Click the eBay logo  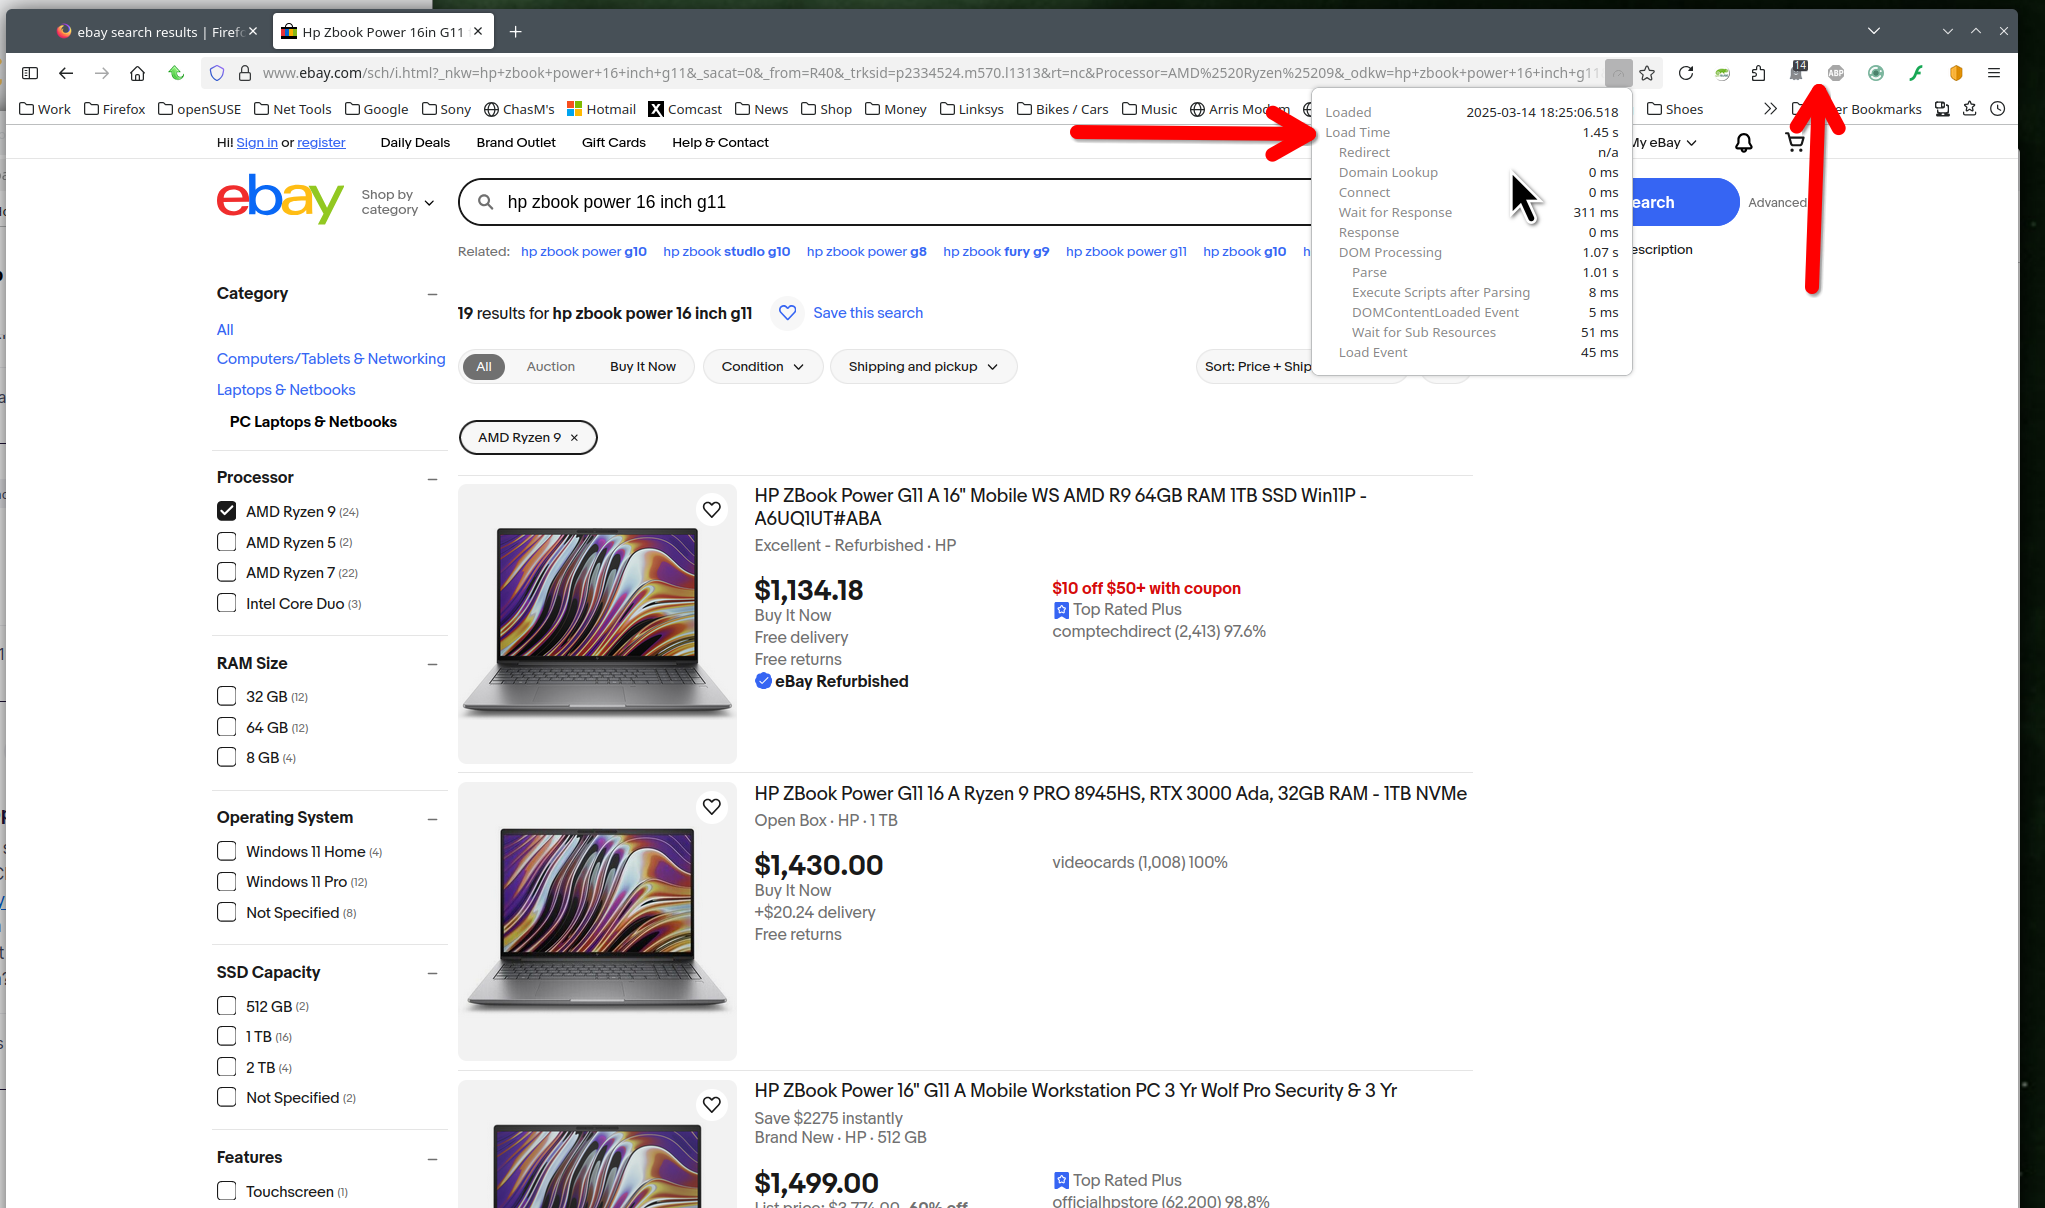click(x=280, y=199)
